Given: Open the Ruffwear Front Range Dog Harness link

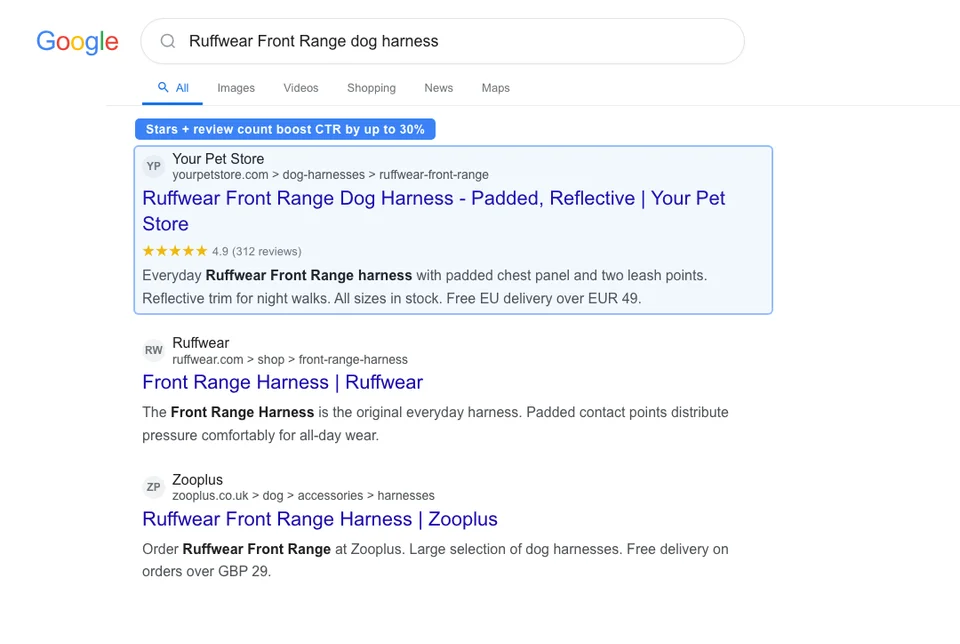Looking at the screenshot, I should tap(433, 199).
